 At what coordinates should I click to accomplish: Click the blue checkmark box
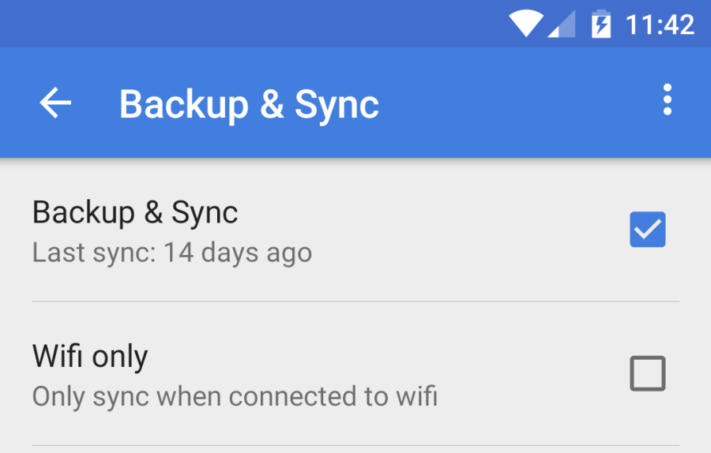pyautogui.click(x=648, y=229)
